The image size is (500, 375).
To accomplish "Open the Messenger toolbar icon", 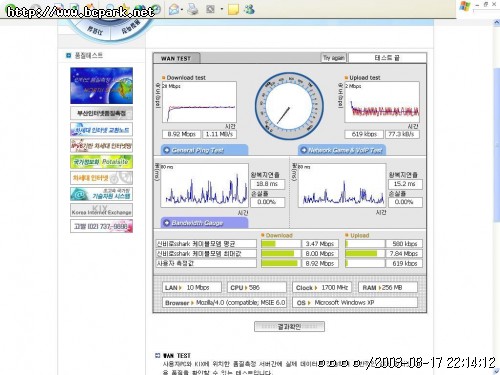I will coord(249,9).
